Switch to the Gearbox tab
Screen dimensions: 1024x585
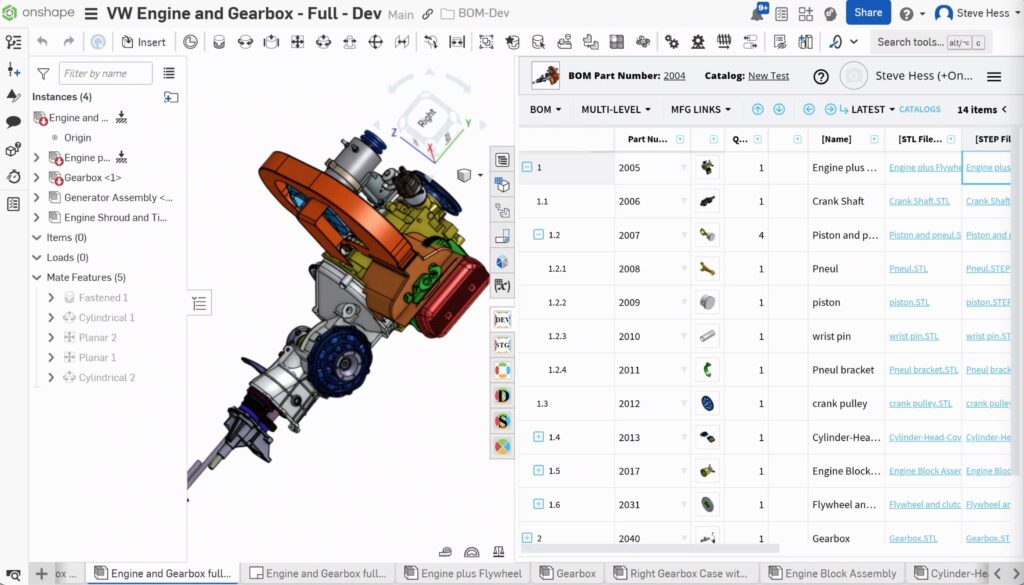[567, 573]
